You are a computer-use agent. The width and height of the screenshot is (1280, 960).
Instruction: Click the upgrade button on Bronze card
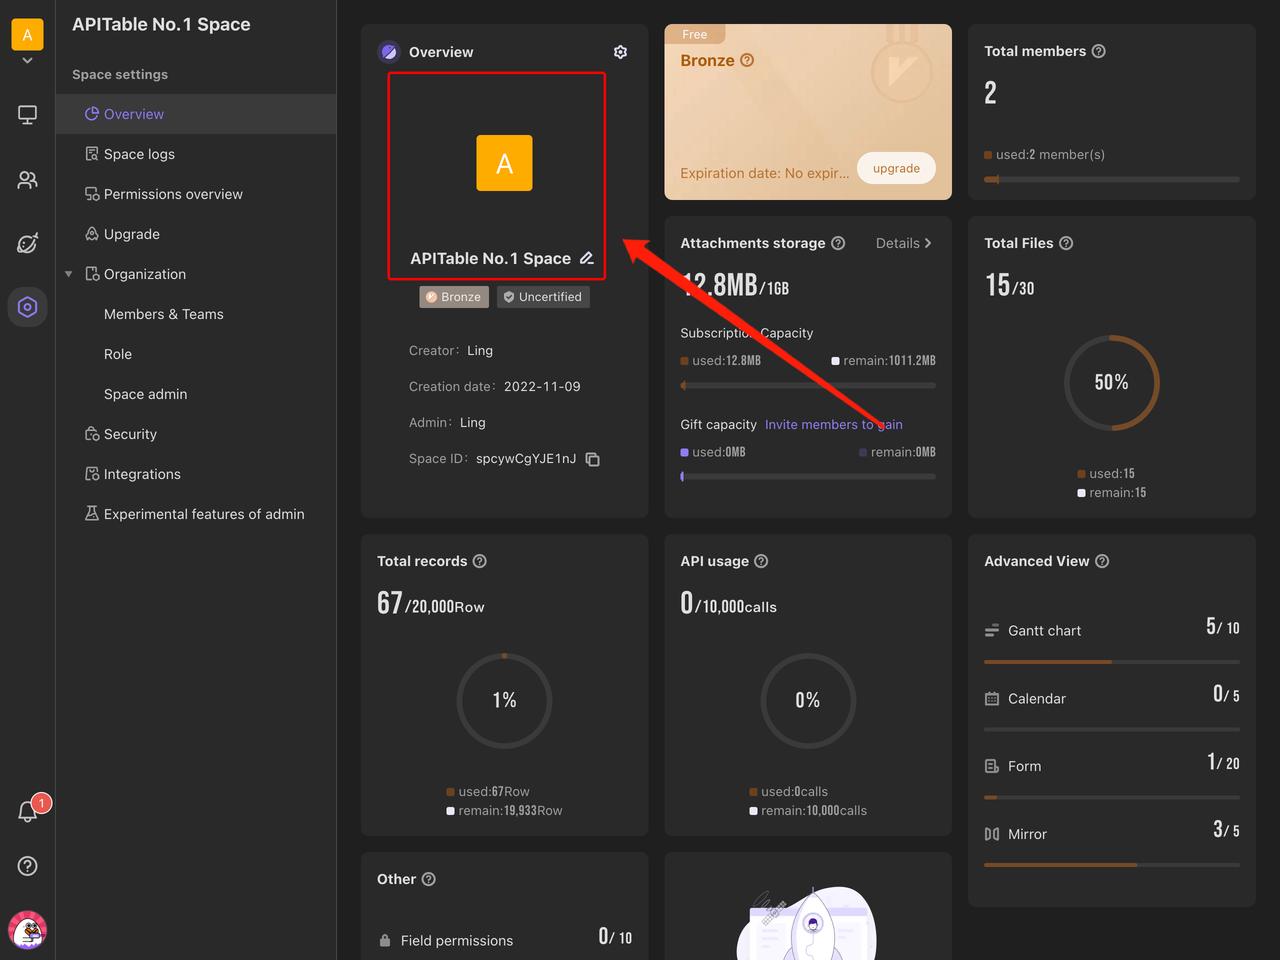click(896, 168)
